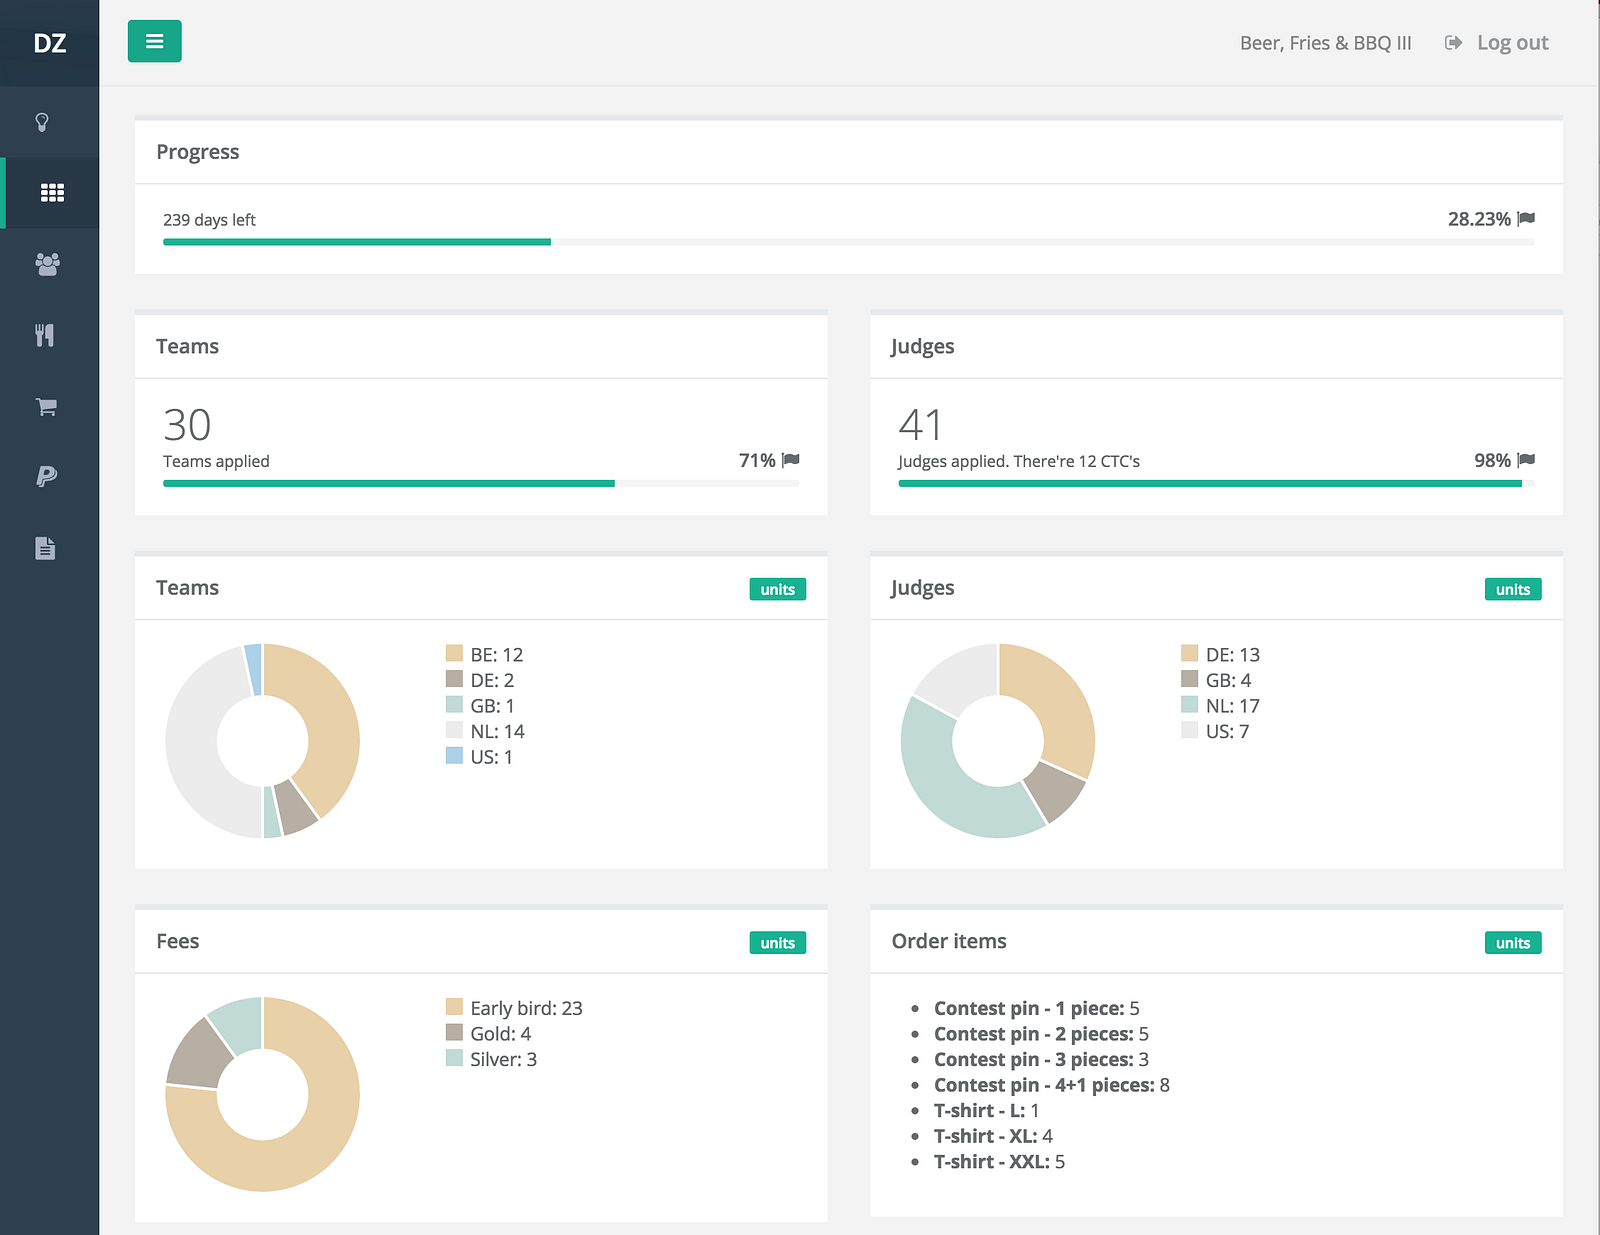
Task: Click the PayPal sidebar icon
Action: pos(46,477)
